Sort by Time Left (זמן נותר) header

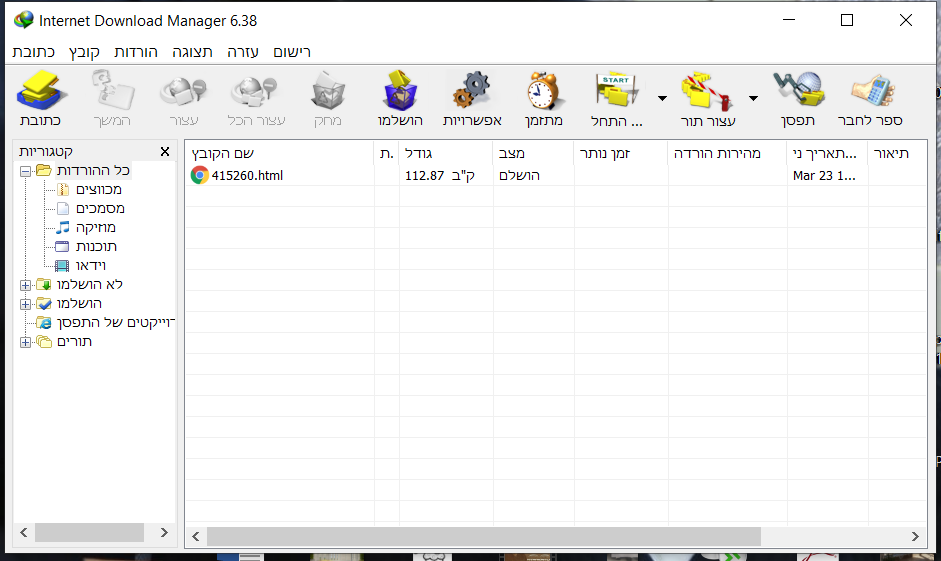(621, 154)
